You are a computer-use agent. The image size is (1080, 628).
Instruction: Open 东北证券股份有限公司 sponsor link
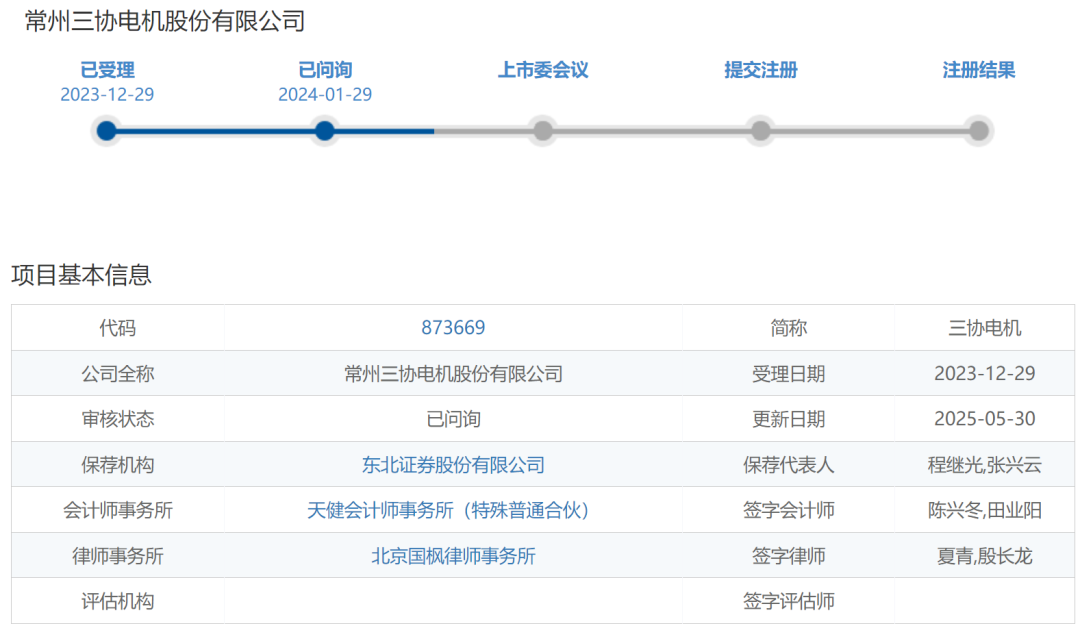[453, 465]
